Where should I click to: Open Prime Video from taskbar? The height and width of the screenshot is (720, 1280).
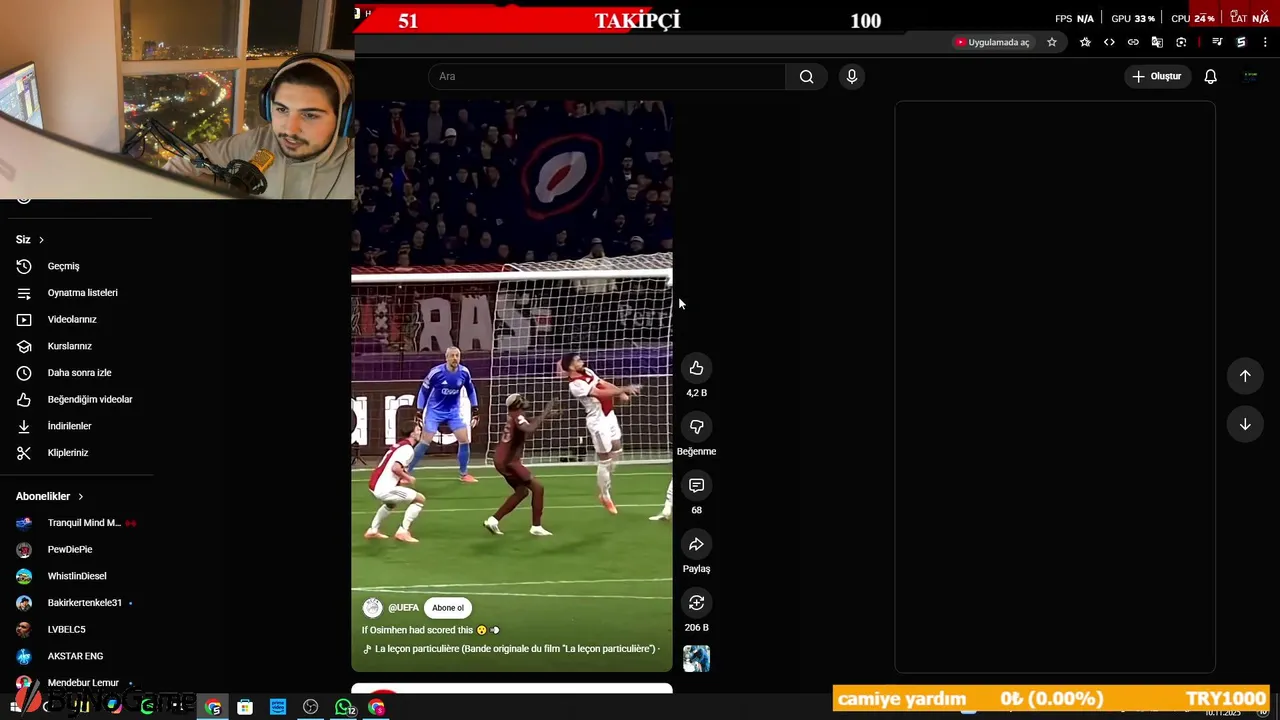click(278, 708)
